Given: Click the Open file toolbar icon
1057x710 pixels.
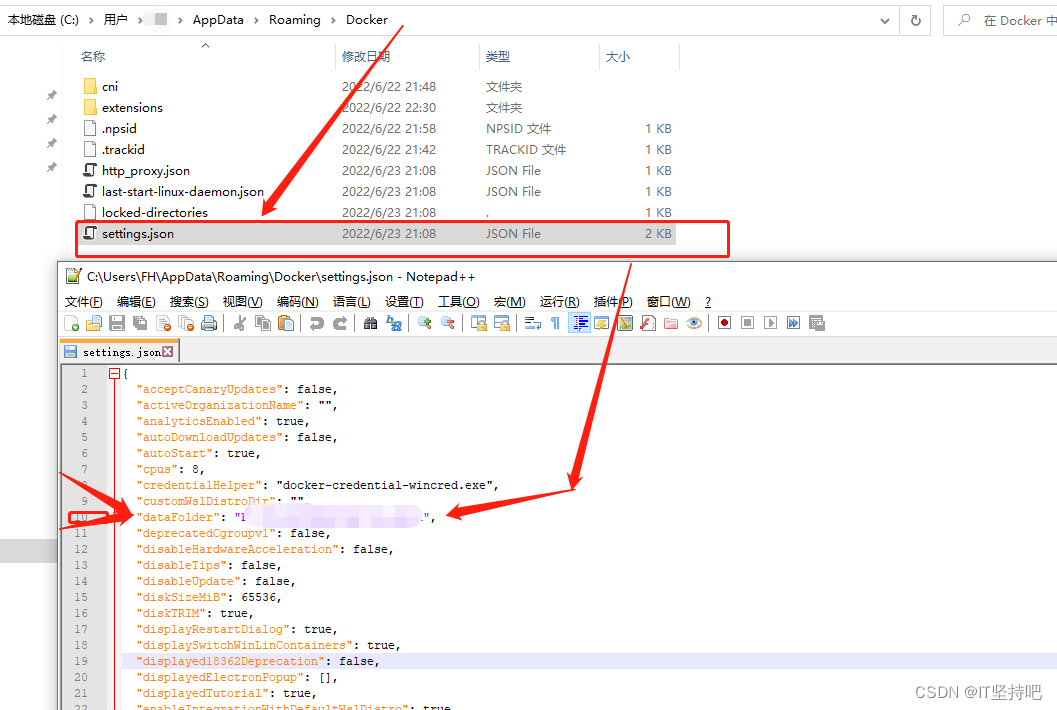Looking at the screenshot, I should click(x=94, y=324).
